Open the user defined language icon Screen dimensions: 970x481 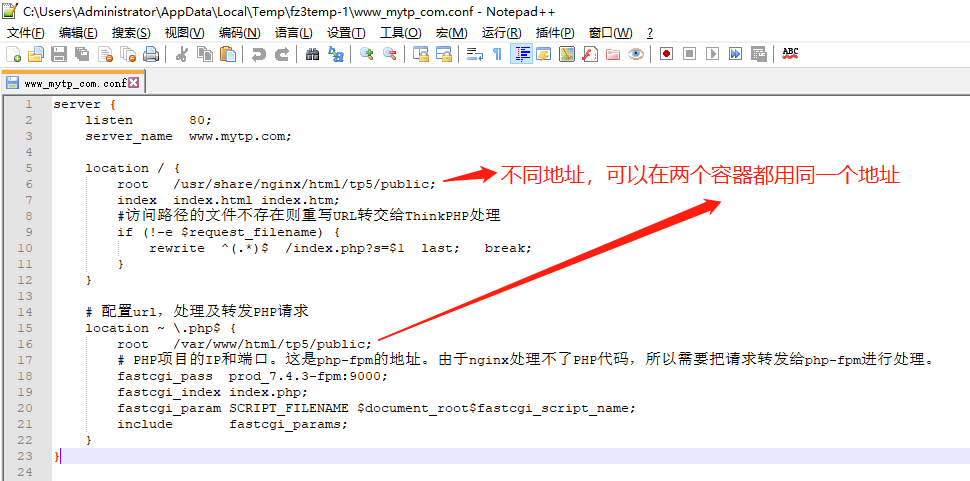(544, 54)
